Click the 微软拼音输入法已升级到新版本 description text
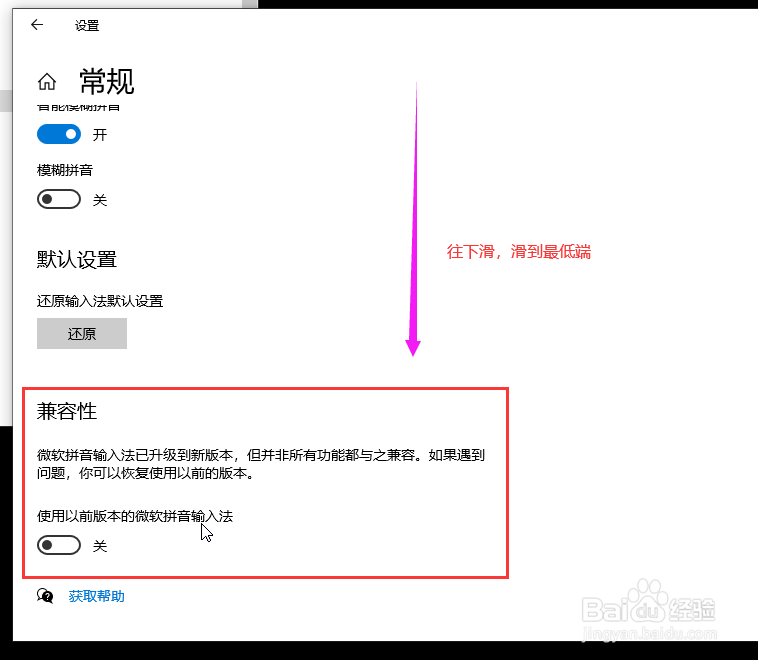This screenshot has height=660, width=758. click(261, 464)
